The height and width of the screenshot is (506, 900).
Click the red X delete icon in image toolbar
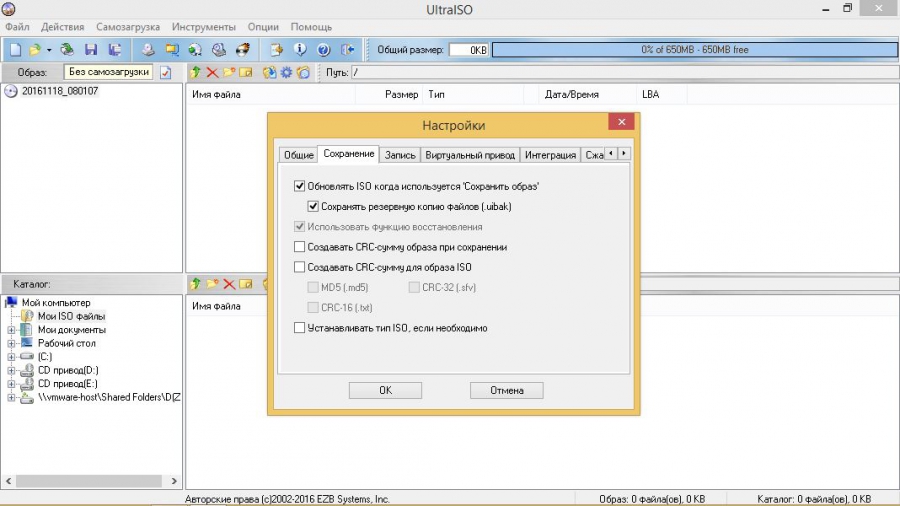click(x=213, y=73)
